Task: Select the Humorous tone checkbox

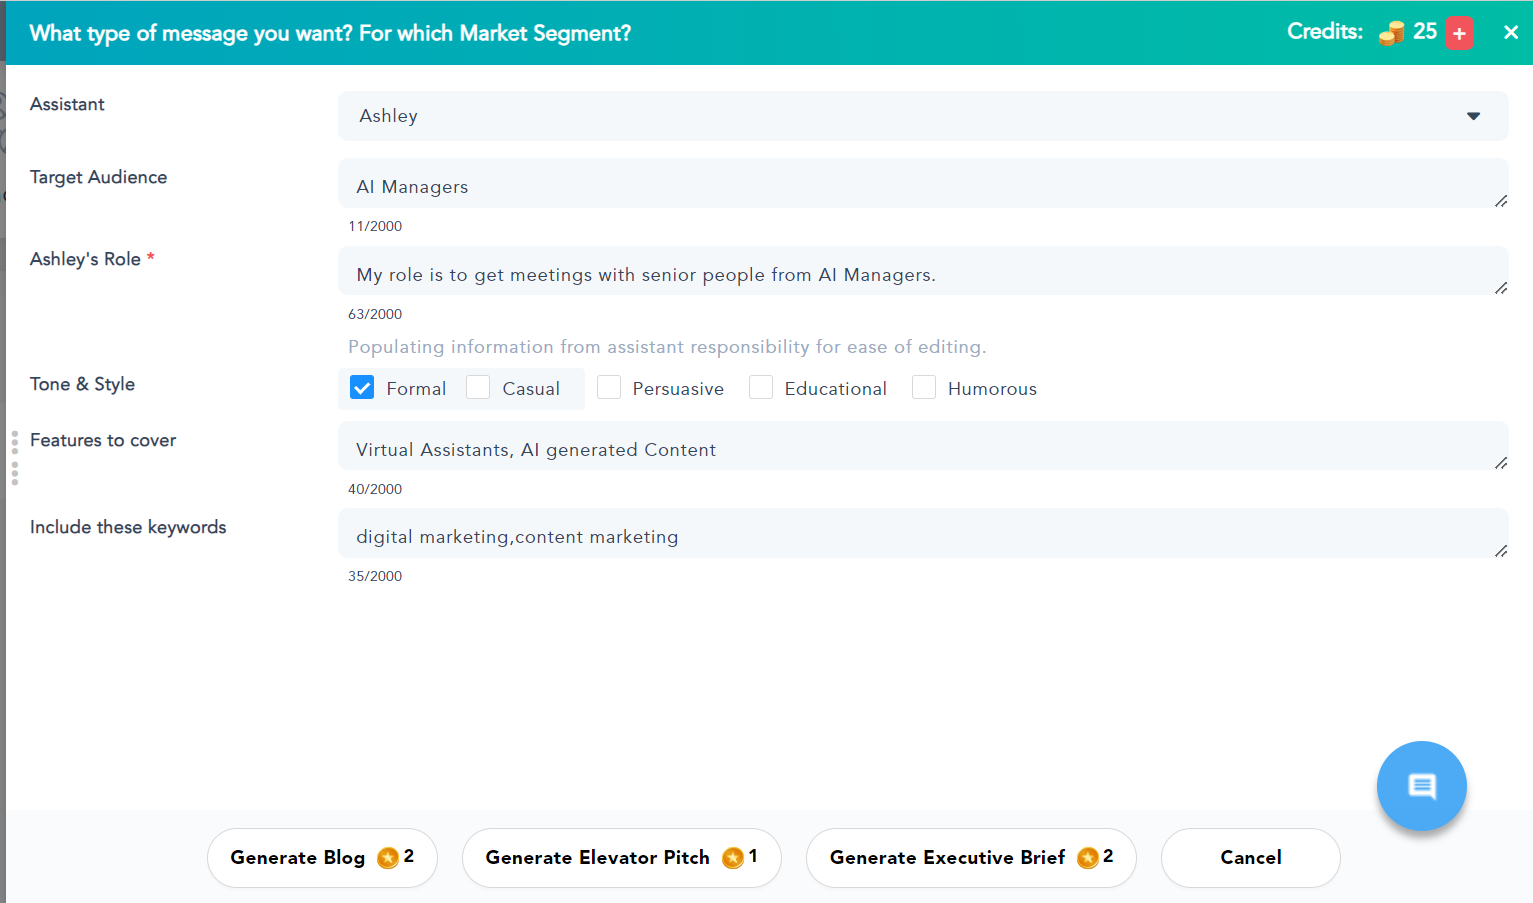Action: pyautogui.click(x=924, y=388)
